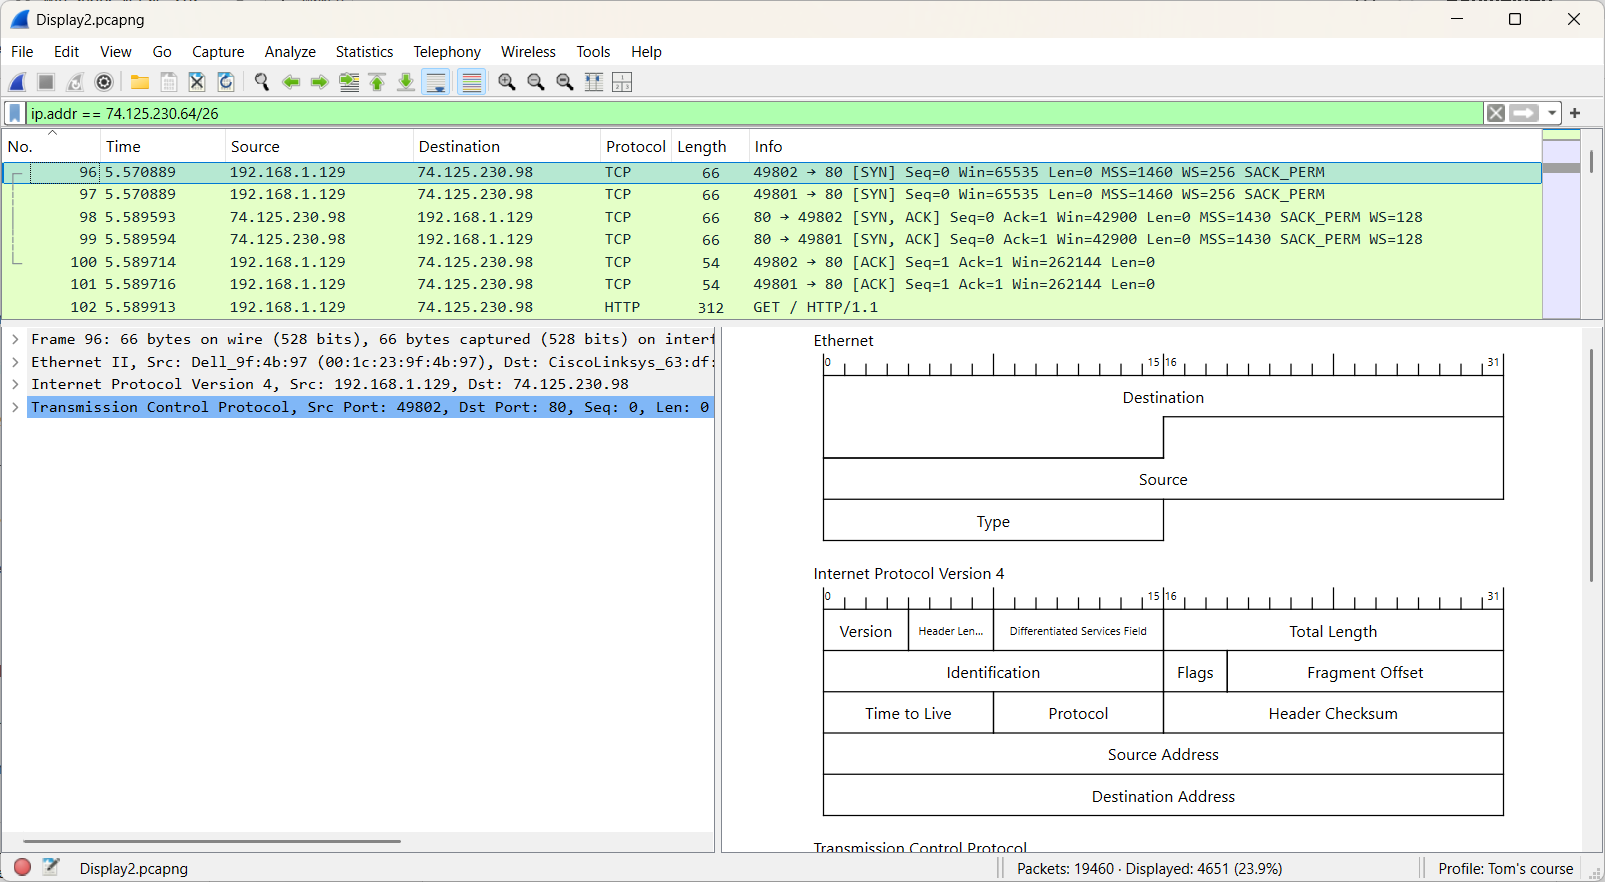Clear the display filter with X button
1605x882 pixels.
(x=1496, y=113)
